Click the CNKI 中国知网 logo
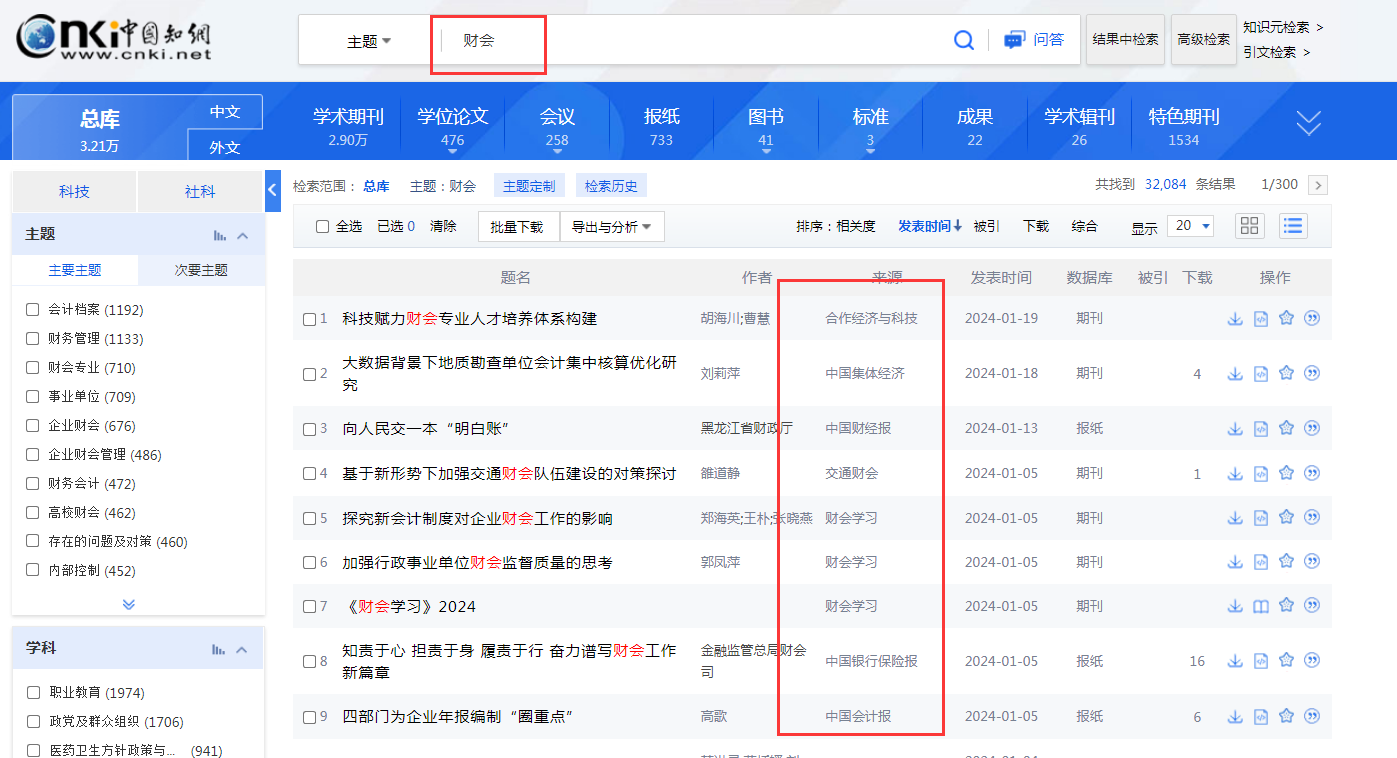The image size is (1397, 758). tap(114, 38)
